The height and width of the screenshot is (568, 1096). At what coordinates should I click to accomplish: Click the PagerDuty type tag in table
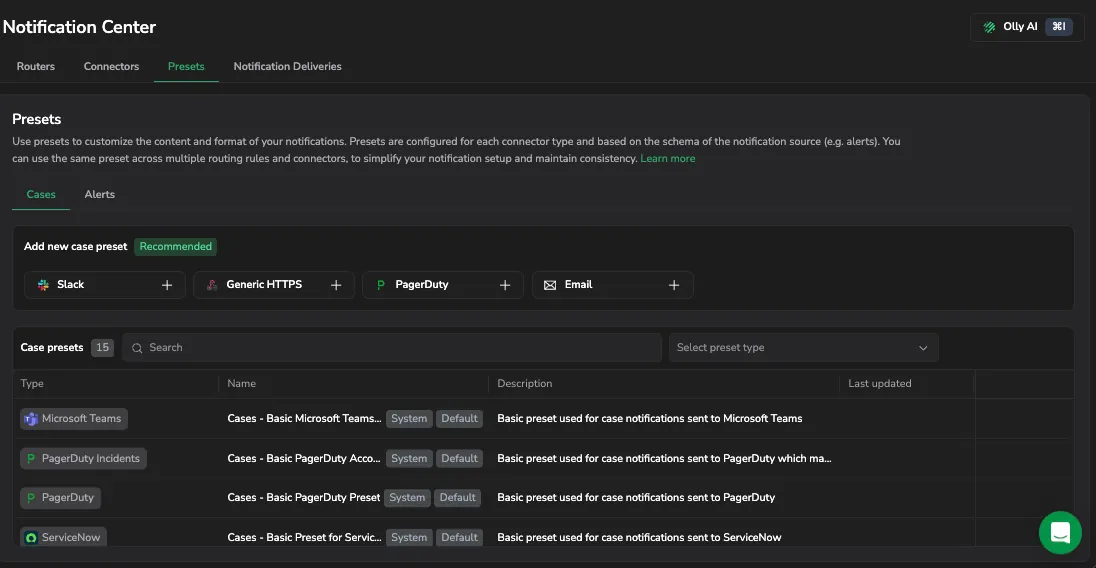61,497
